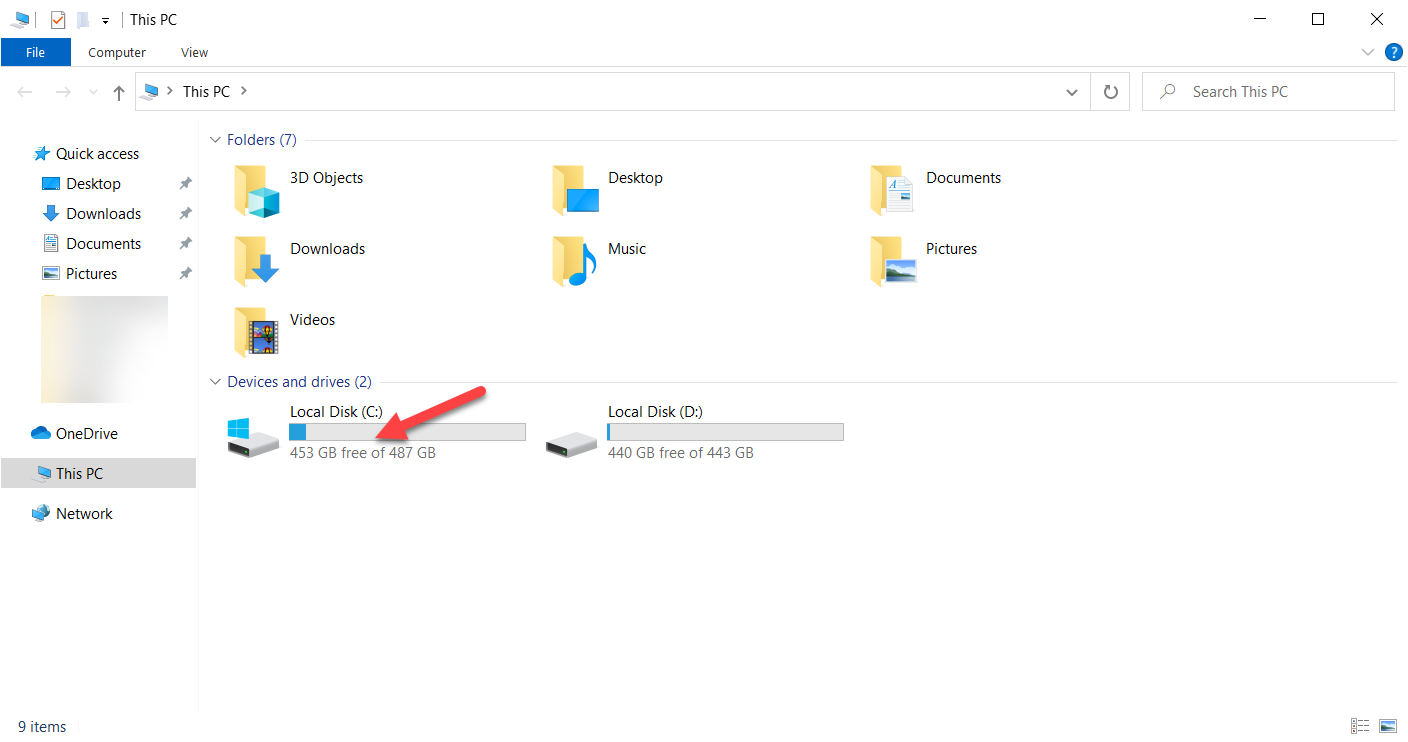The height and width of the screenshot is (742, 1408).
Task: Collapse the Folders section
Action: pos(216,139)
